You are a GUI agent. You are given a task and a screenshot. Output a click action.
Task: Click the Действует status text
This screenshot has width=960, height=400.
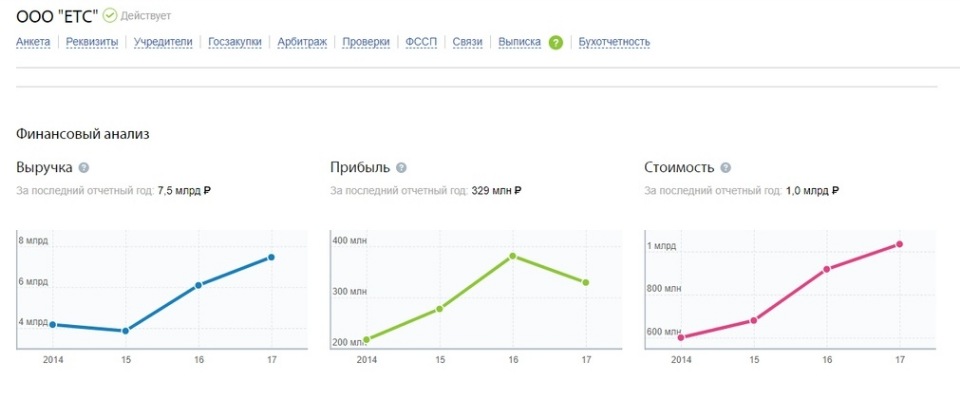pyautogui.click(x=146, y=16)
